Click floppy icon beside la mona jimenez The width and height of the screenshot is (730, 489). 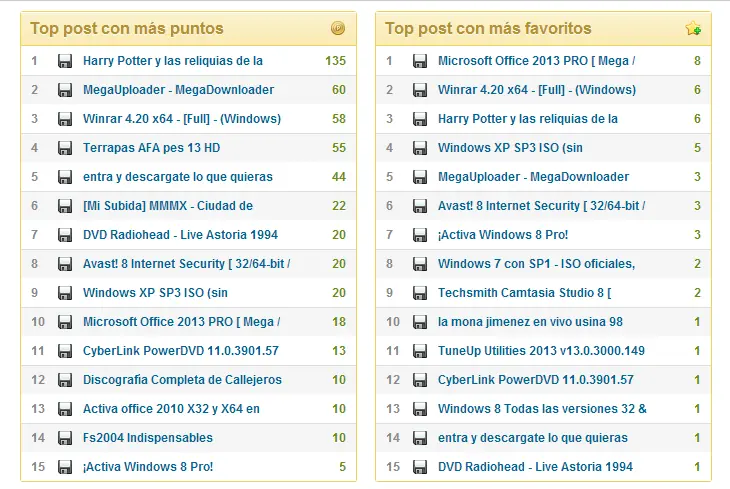420,322
